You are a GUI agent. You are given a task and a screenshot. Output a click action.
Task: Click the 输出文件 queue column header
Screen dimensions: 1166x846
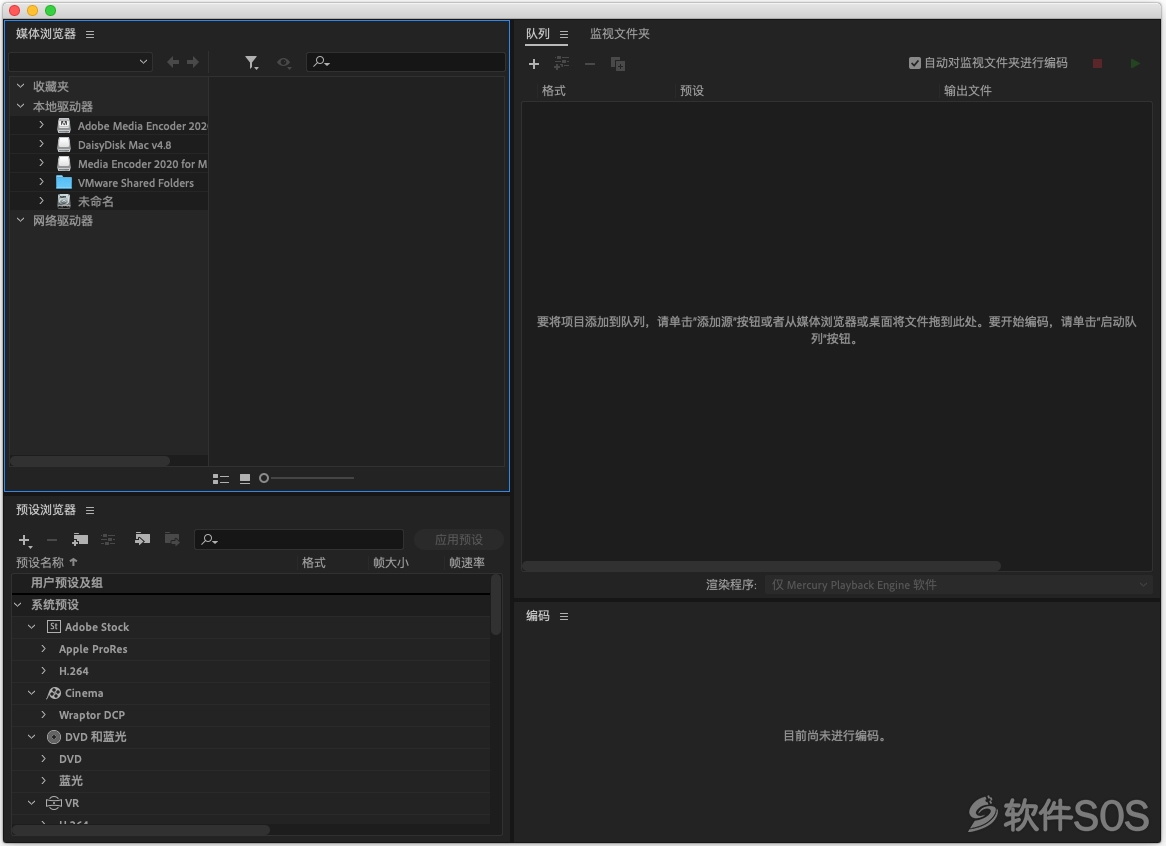pyautogui.click(x=967, y=91)
